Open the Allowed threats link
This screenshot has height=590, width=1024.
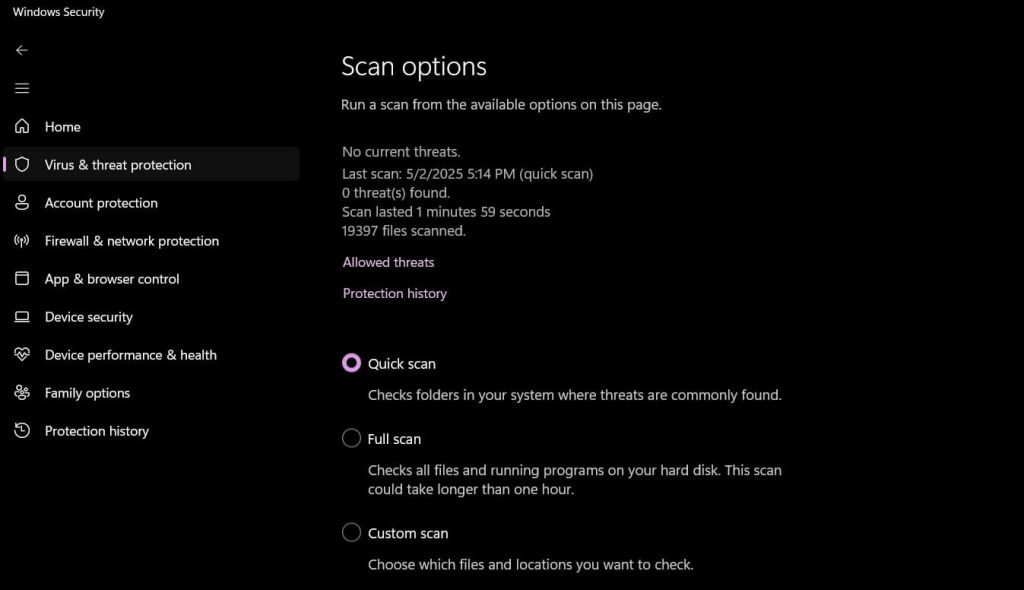(388, 262)
